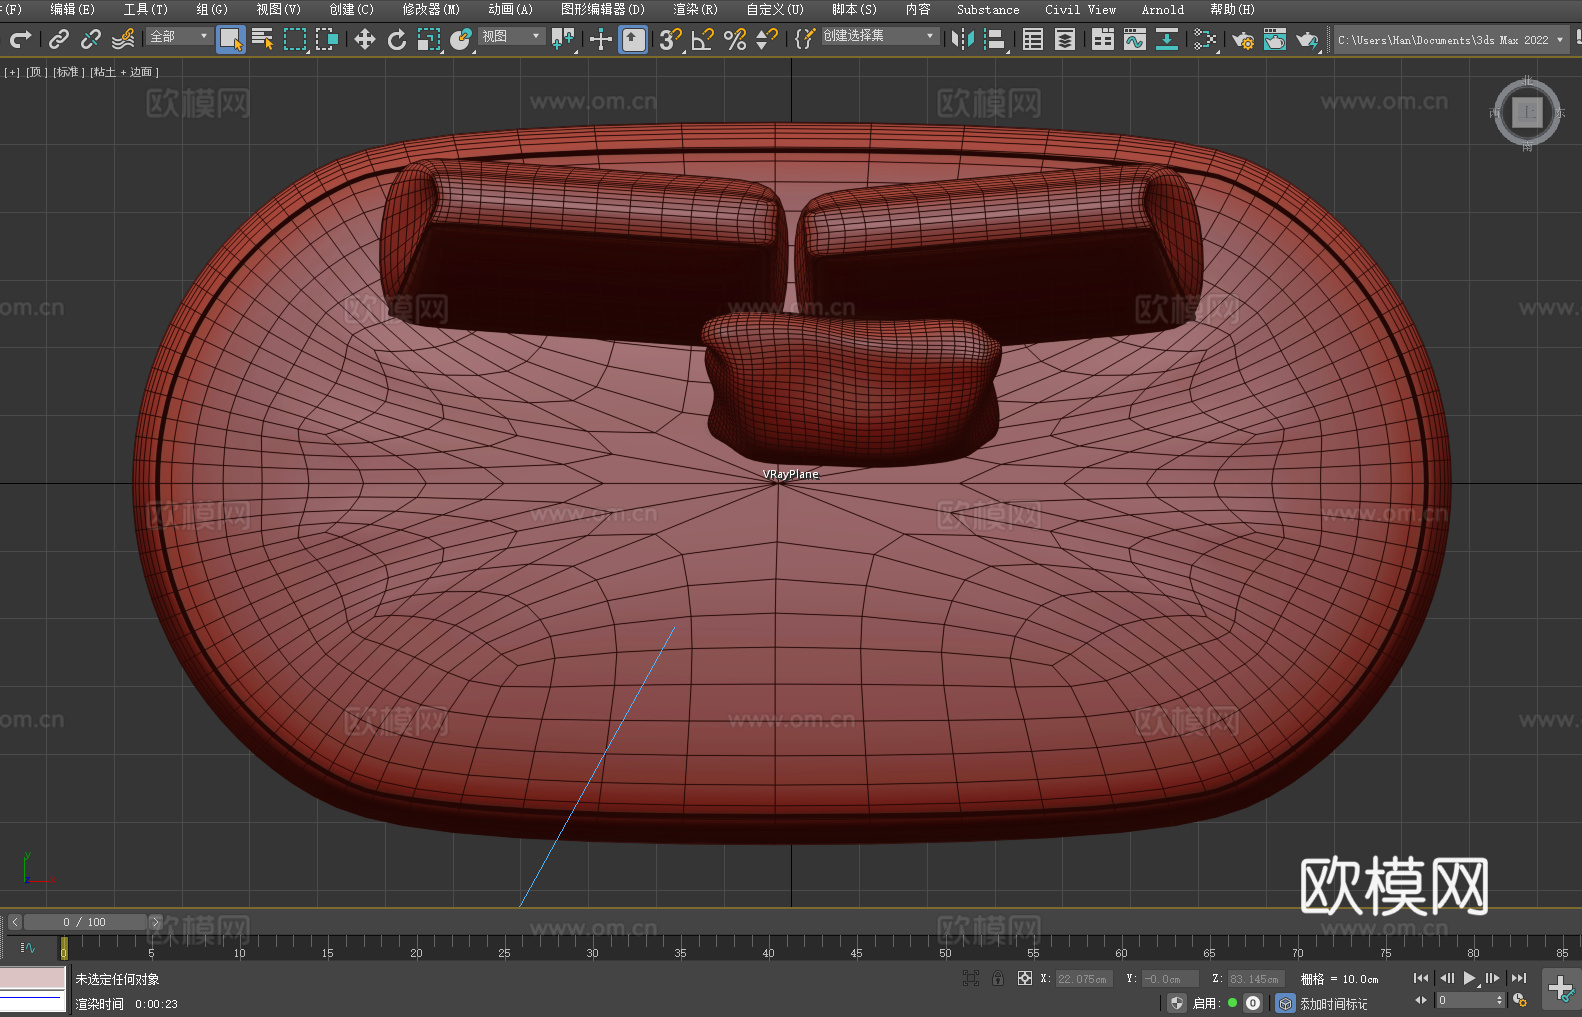Click the Redo arrow icon
Screen dimensions: 1582x1017
(20, 39)
